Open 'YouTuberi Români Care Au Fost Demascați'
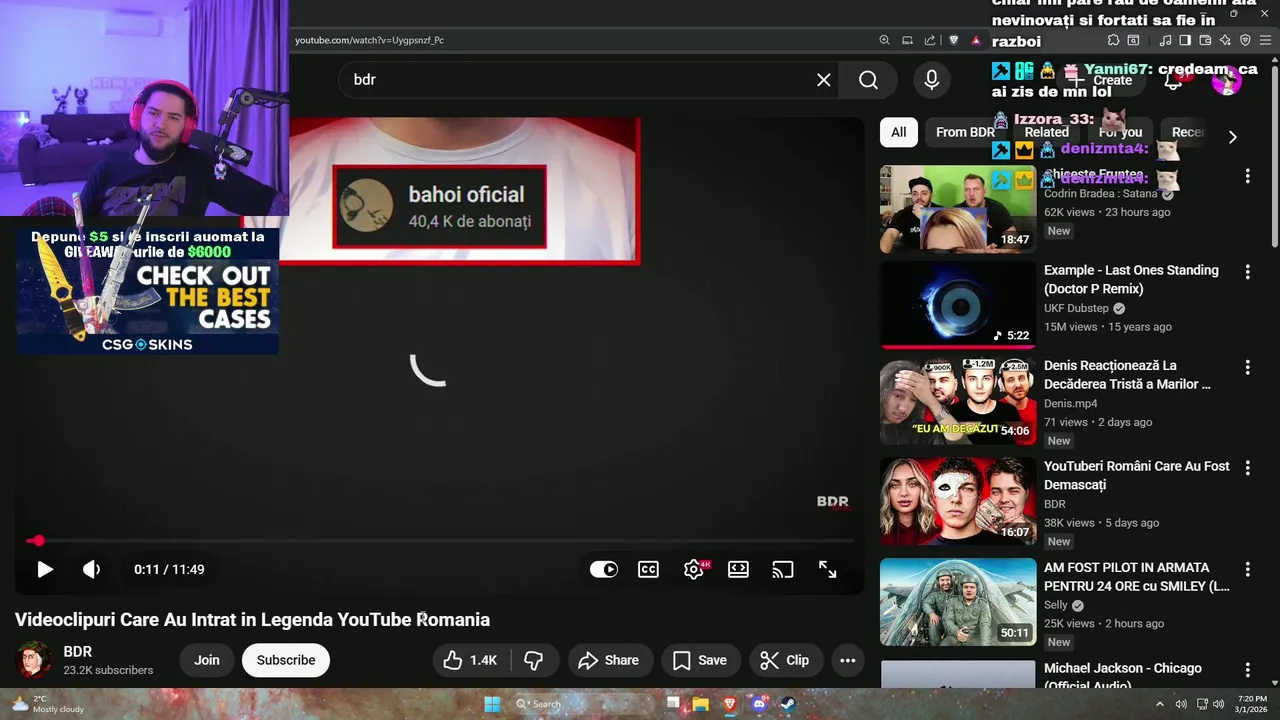Viewport: 1280px width, 720px height. pyautogui.click(x=1137, y=476)
